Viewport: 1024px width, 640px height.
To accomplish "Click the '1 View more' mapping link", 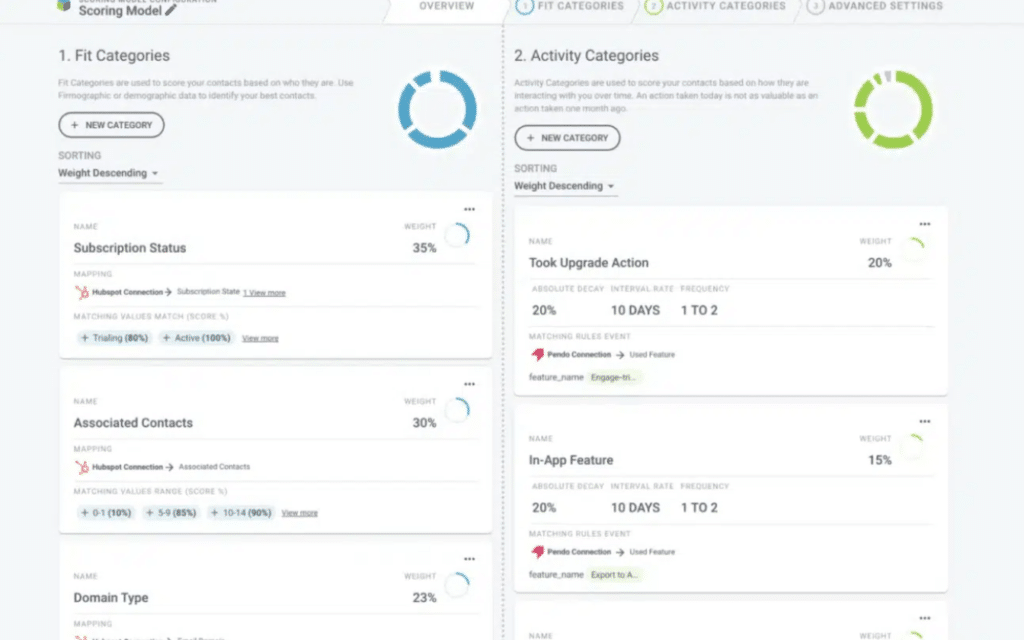I will click(x=264, y=293).
